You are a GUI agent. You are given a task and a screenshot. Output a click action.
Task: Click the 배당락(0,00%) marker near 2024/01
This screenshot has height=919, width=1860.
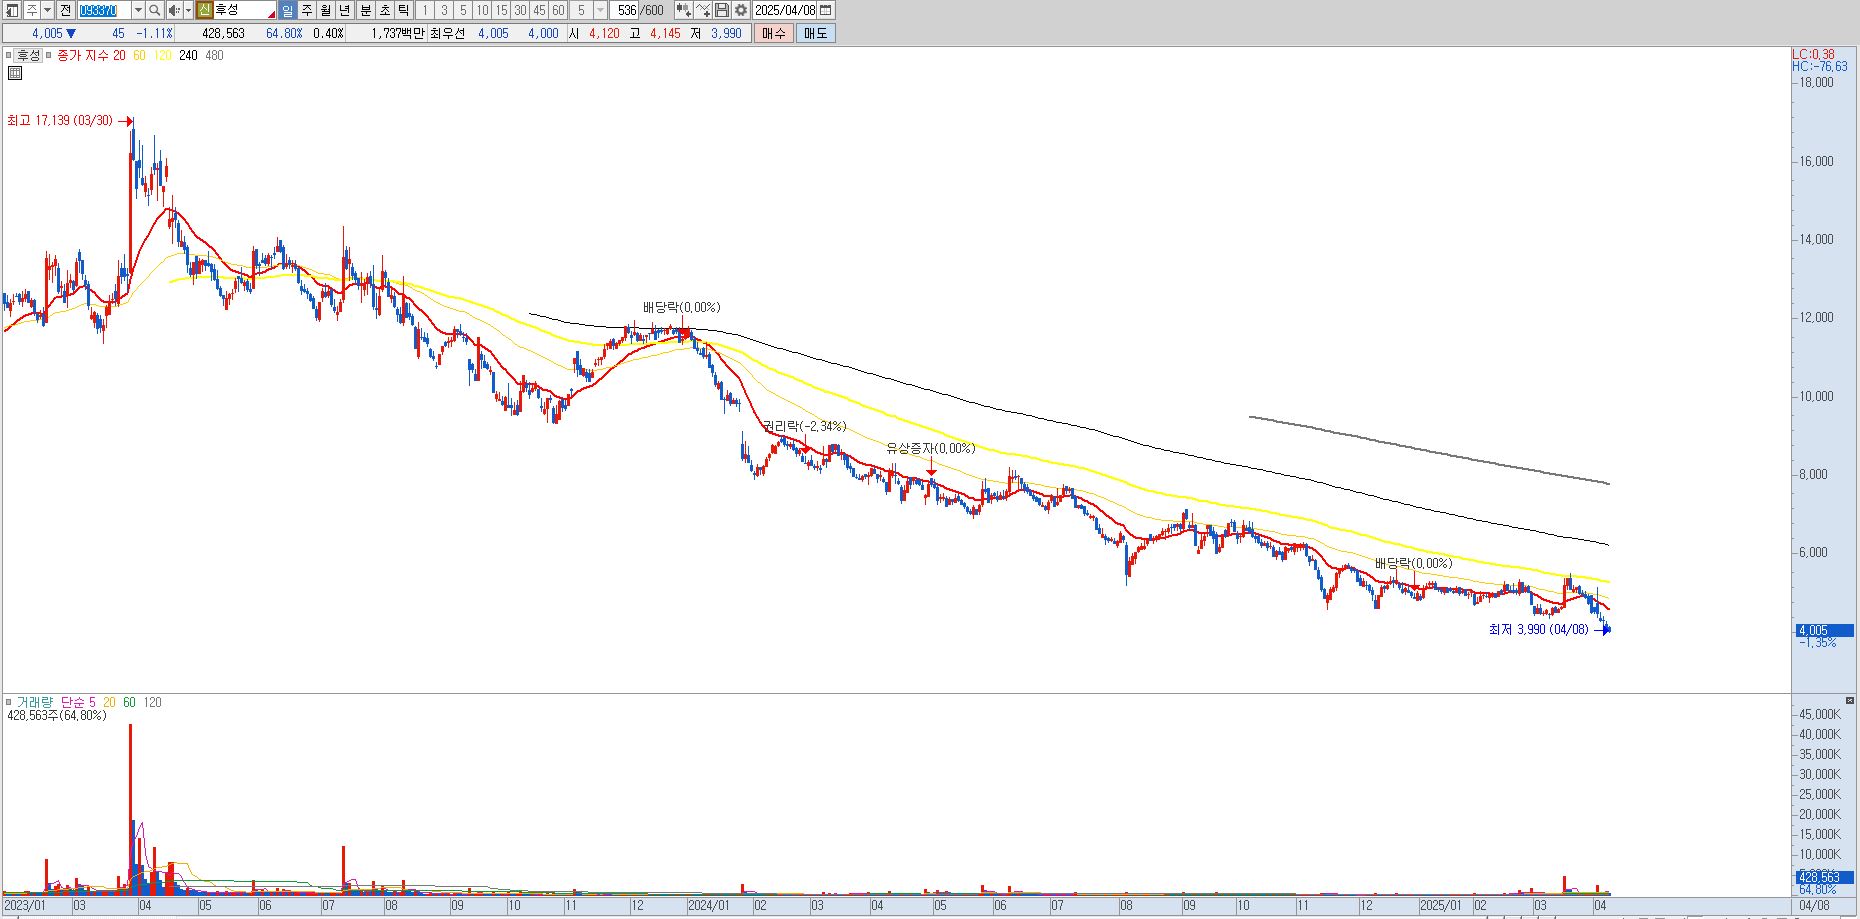pos(681,308)
